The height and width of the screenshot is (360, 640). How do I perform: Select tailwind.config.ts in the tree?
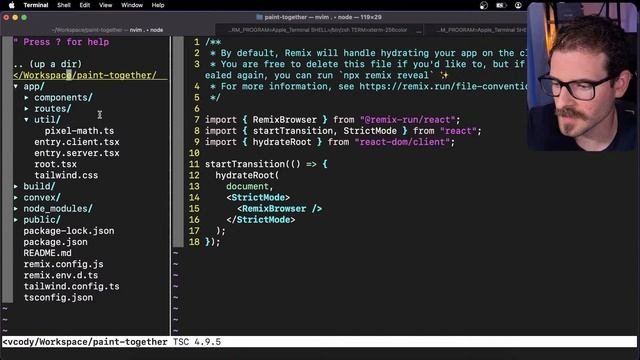point(71,286)
